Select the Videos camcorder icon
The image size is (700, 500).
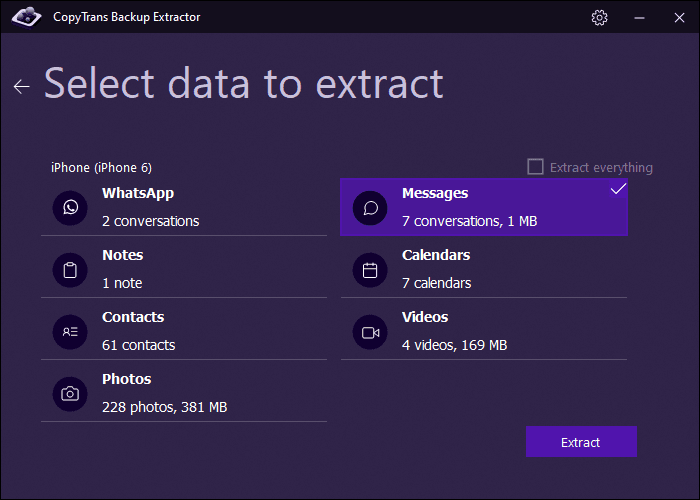(x=370, y=332)
